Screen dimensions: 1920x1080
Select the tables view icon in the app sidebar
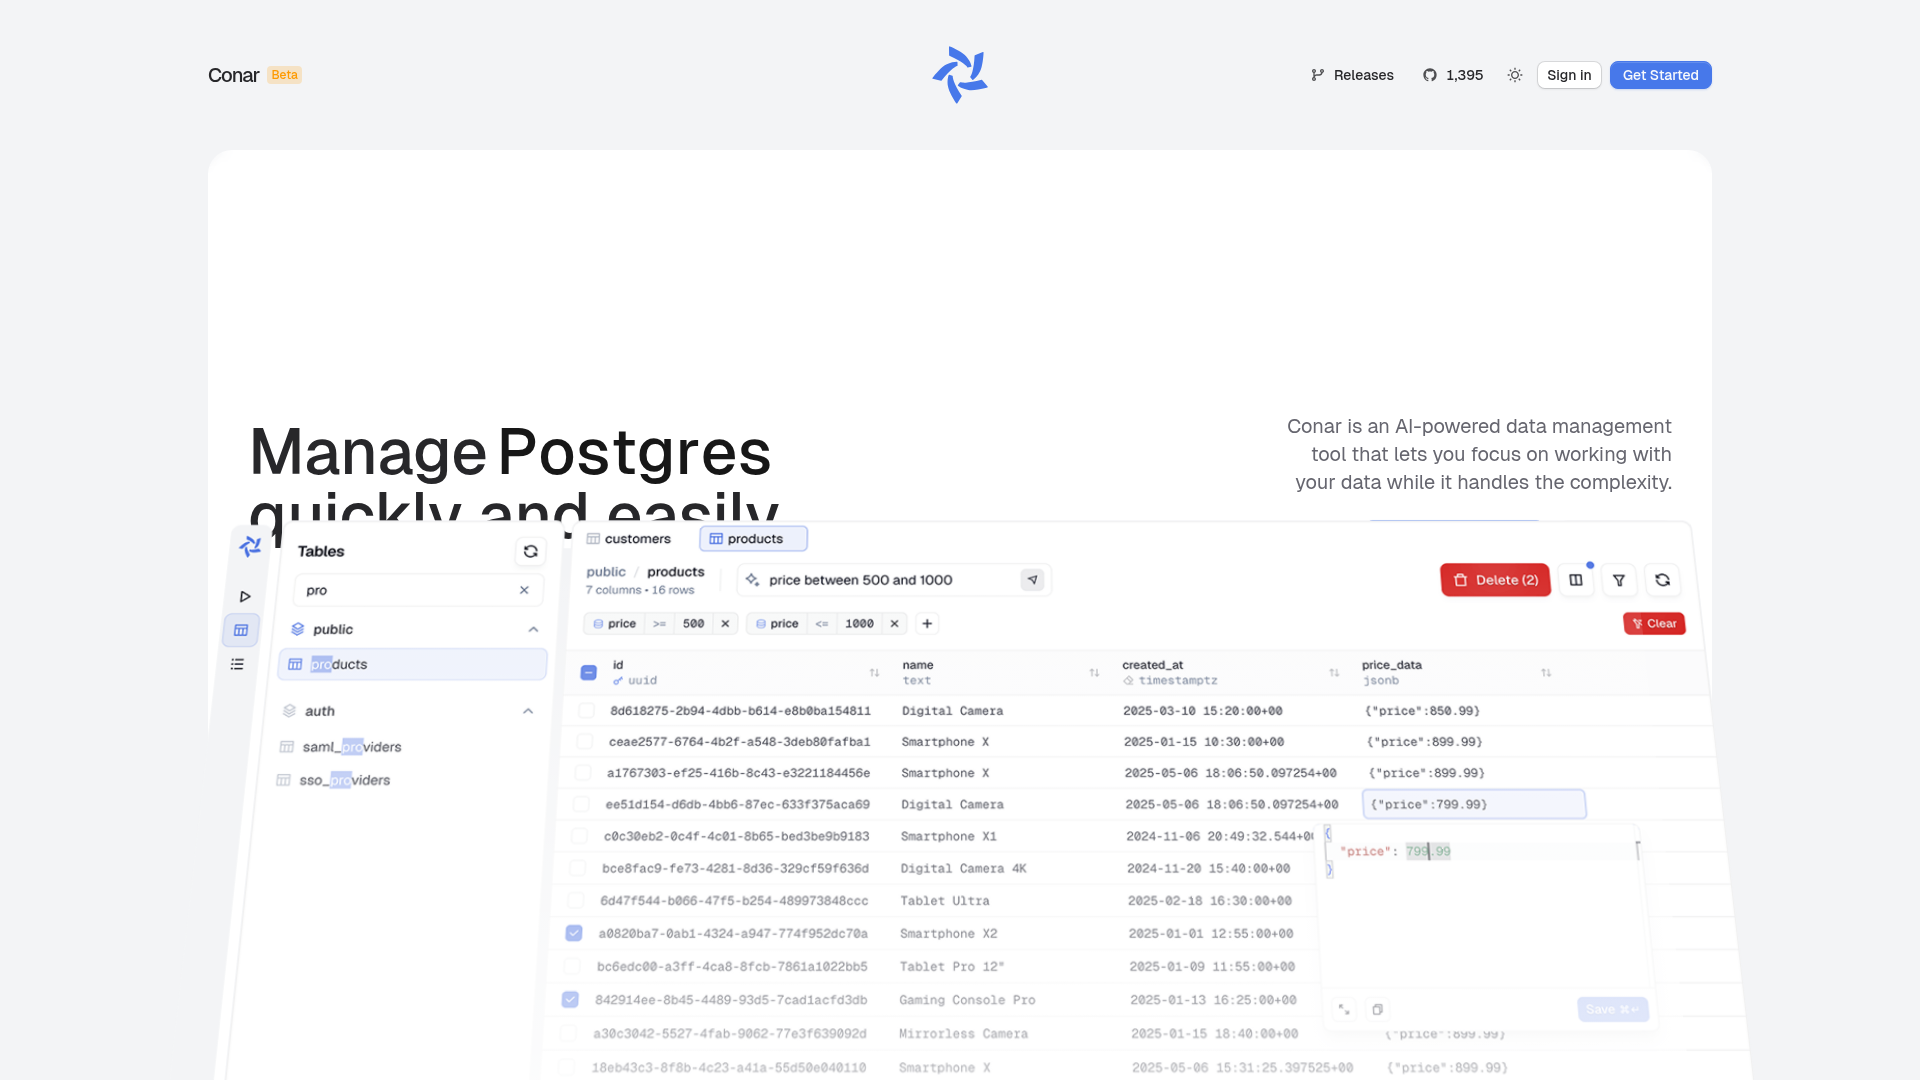coord(241,630)
